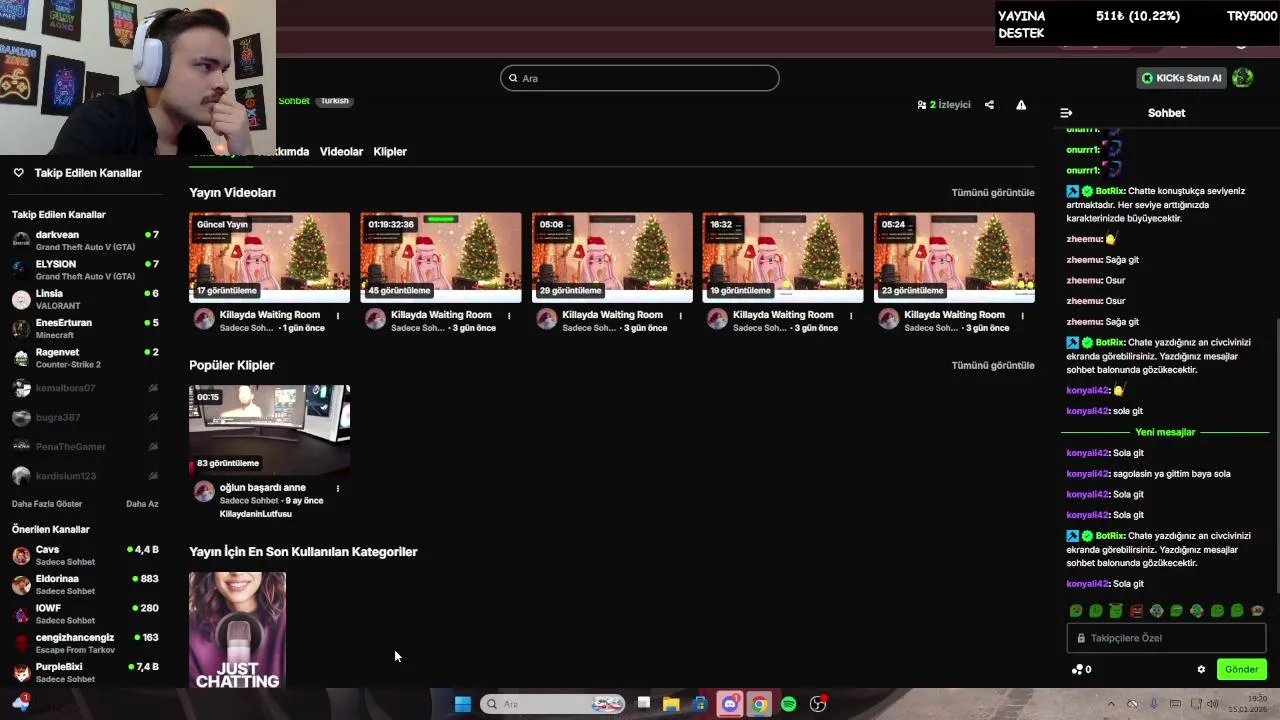The height and width of the screenshot is (720, 1280).
Task: Open the Eldorinaa recommended channel
Action: click(85, 584)
